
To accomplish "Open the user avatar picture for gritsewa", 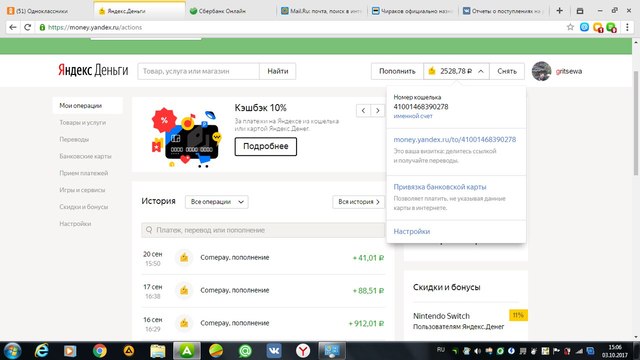I will coord(541,71).
